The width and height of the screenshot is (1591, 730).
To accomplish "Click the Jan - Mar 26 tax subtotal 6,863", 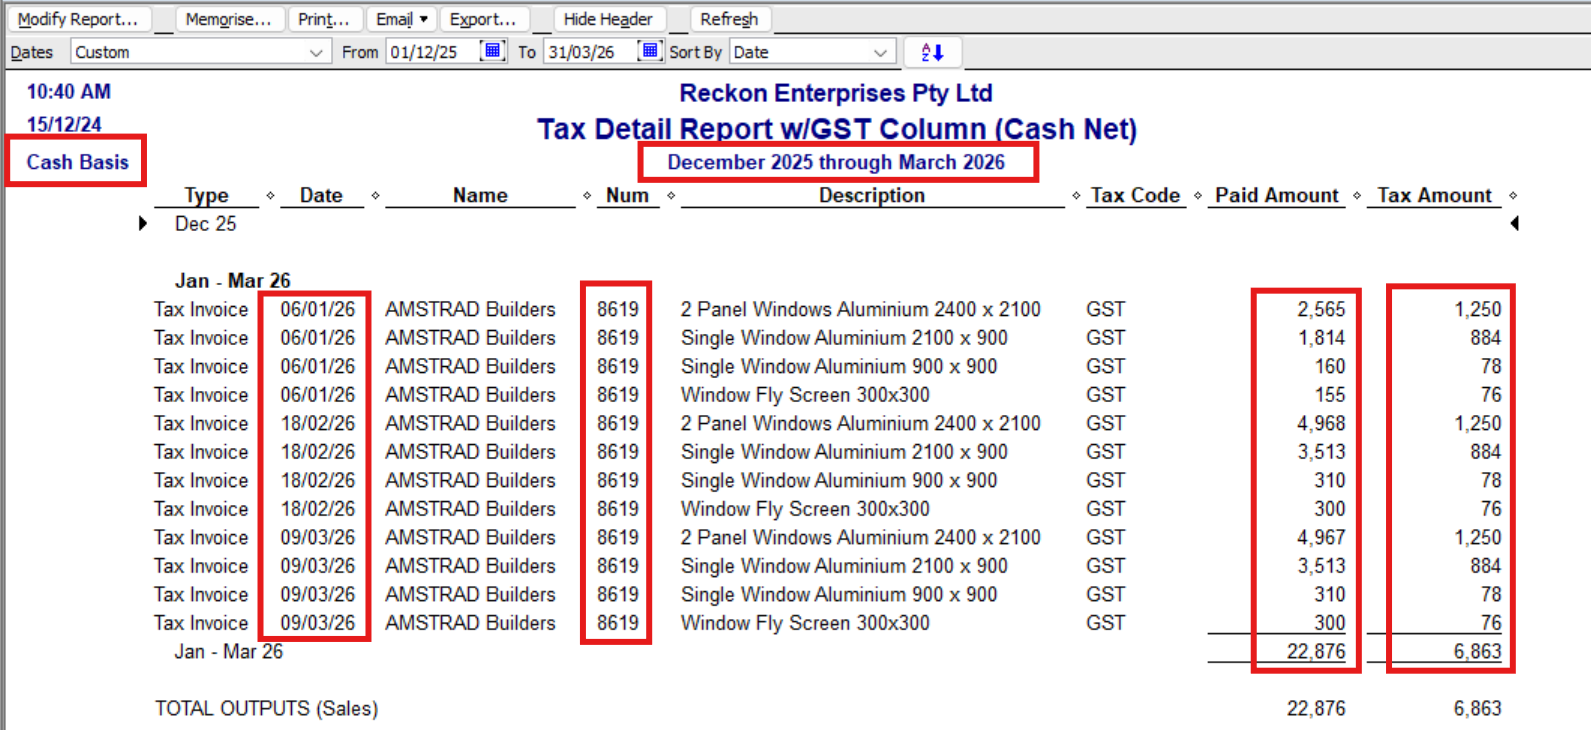I will pos(1477,651).
